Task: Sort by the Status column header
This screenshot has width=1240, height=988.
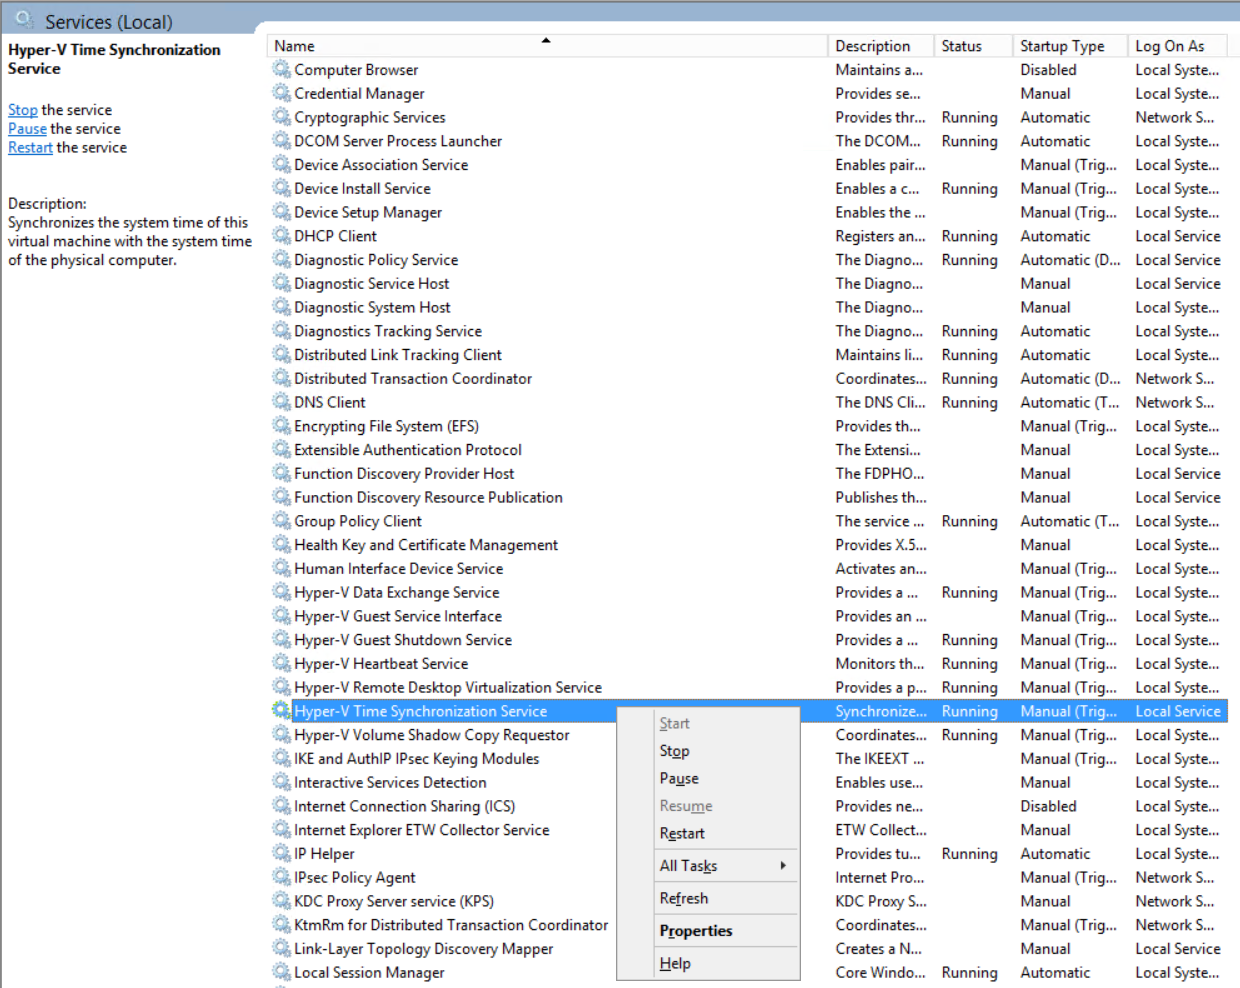Action: (x=961, y=46)
